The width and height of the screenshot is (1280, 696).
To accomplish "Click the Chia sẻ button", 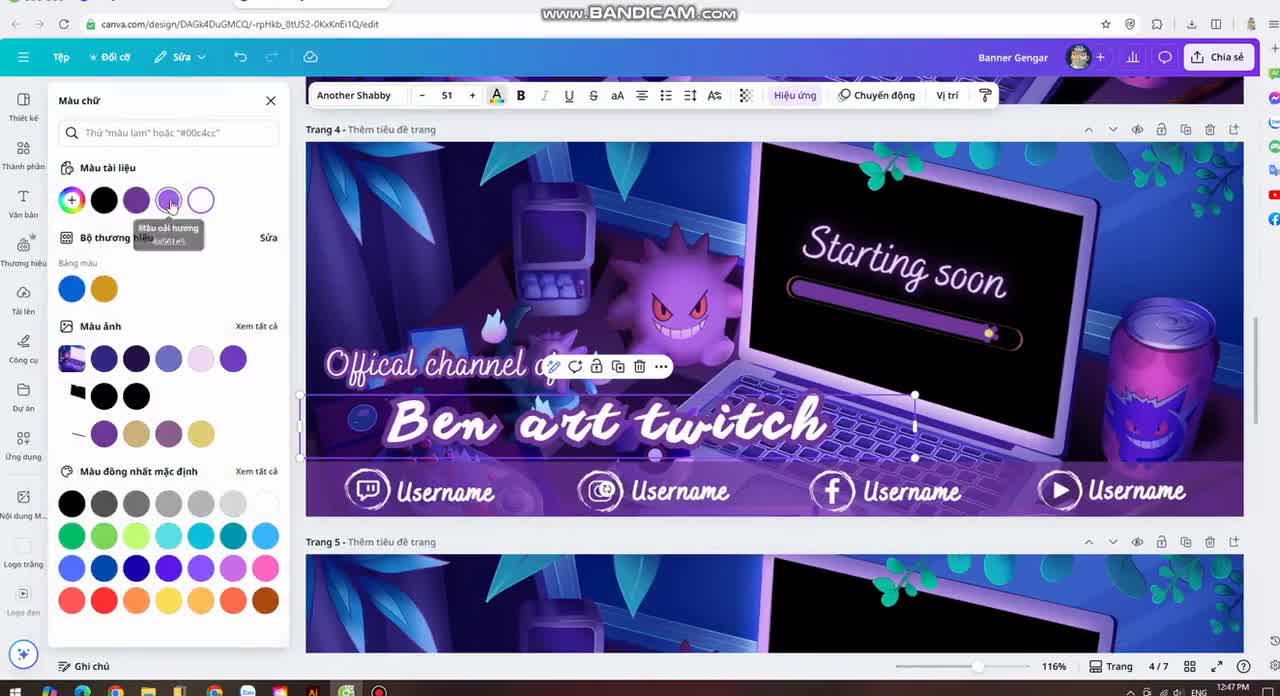I will click(1218, 57).
